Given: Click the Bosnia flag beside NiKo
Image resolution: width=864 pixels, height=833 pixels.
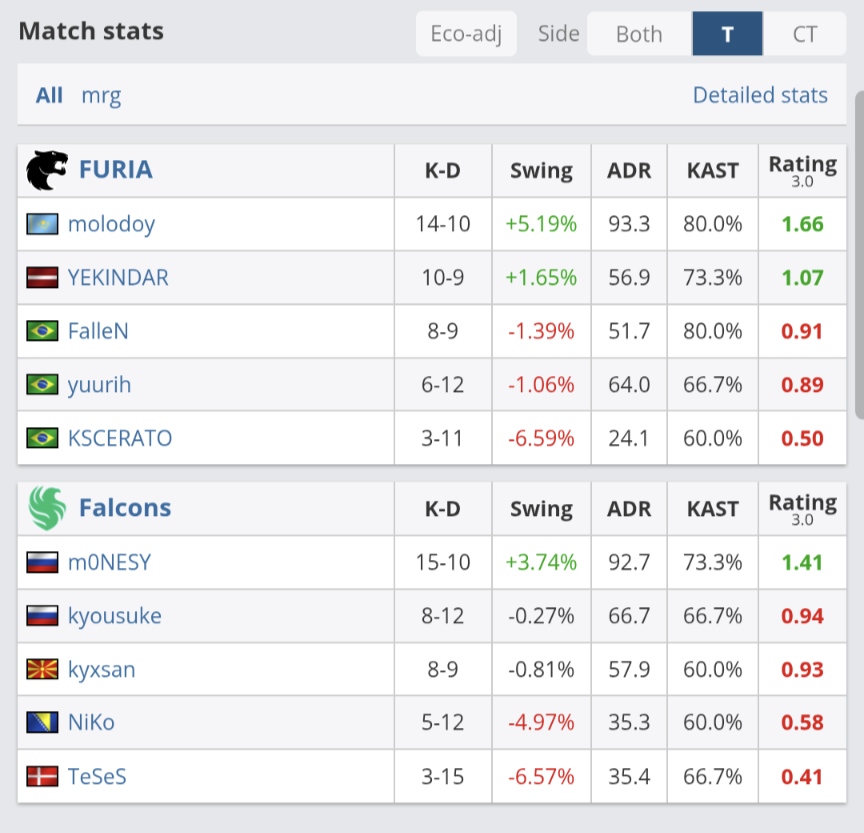Looking at the screenshot, I should point(42,722).
